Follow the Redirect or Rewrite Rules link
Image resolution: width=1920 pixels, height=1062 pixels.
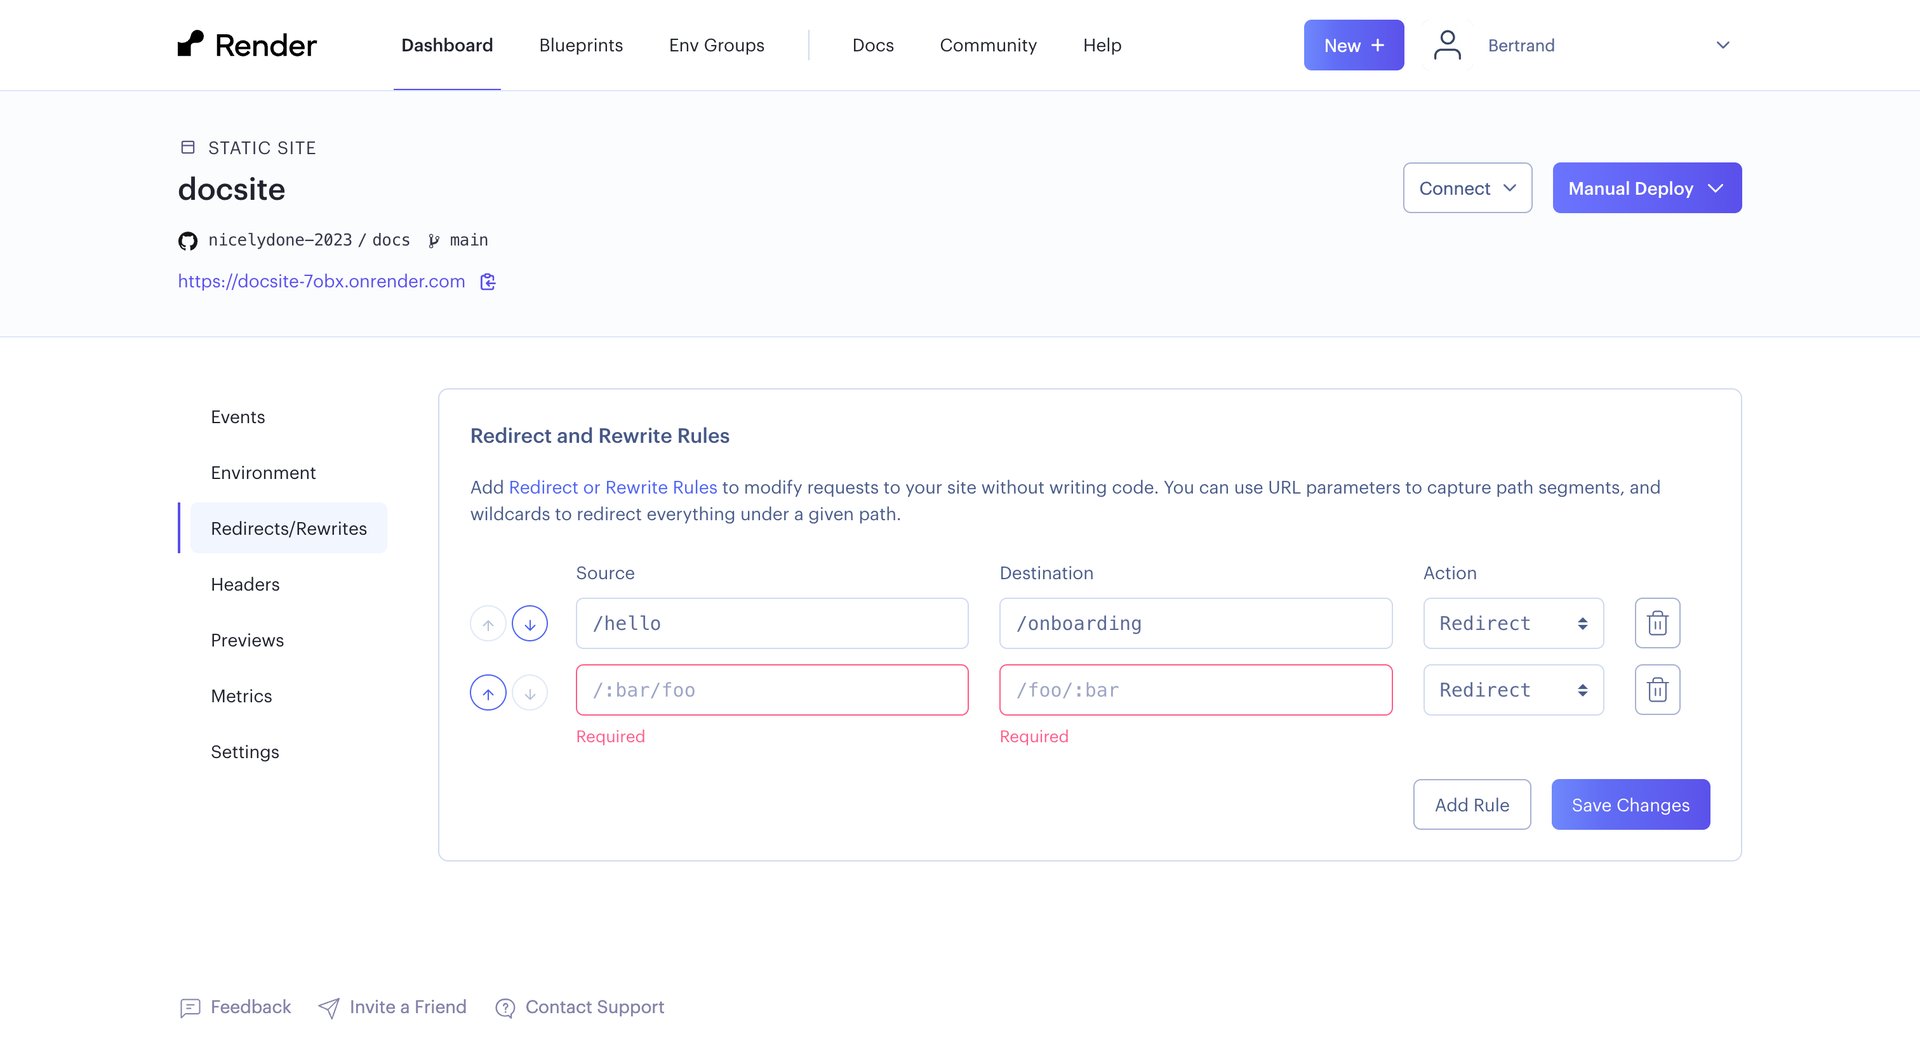click(x=613, y=487)
